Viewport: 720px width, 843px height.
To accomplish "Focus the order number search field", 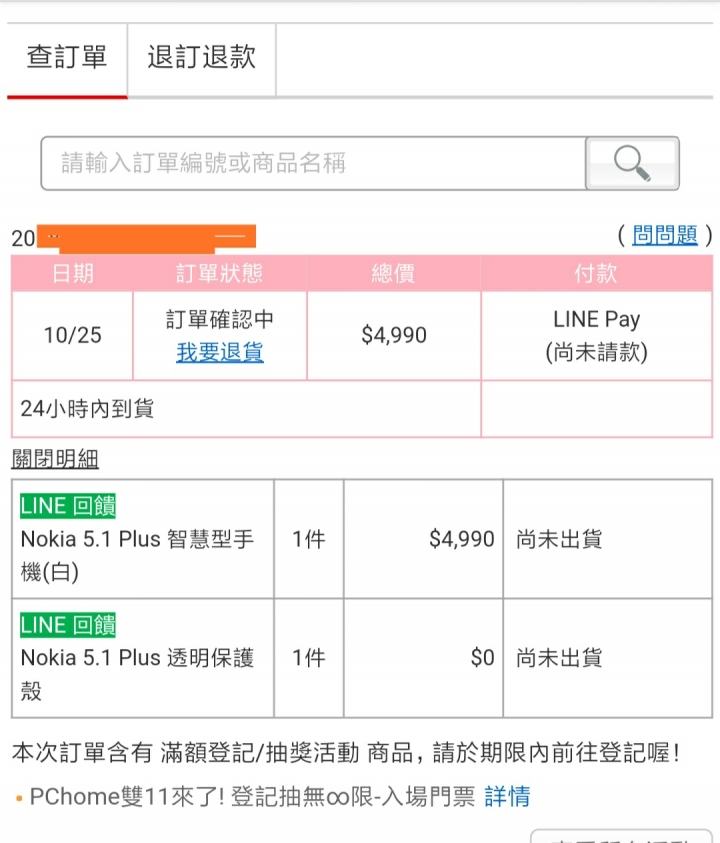I will point(313,163).
